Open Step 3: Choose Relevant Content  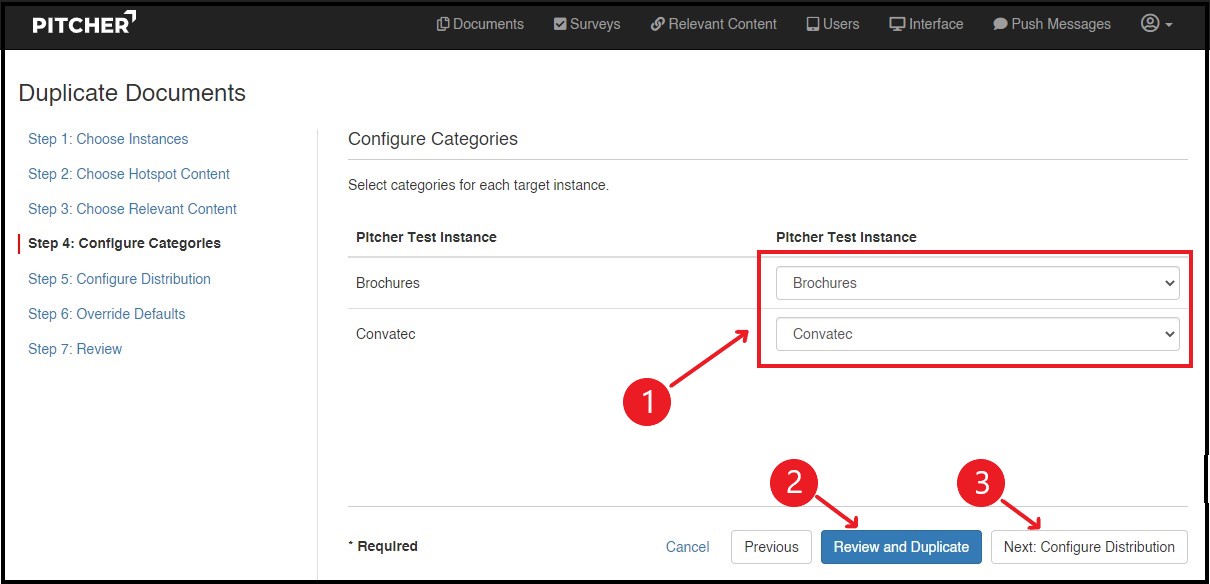[132, 209]
